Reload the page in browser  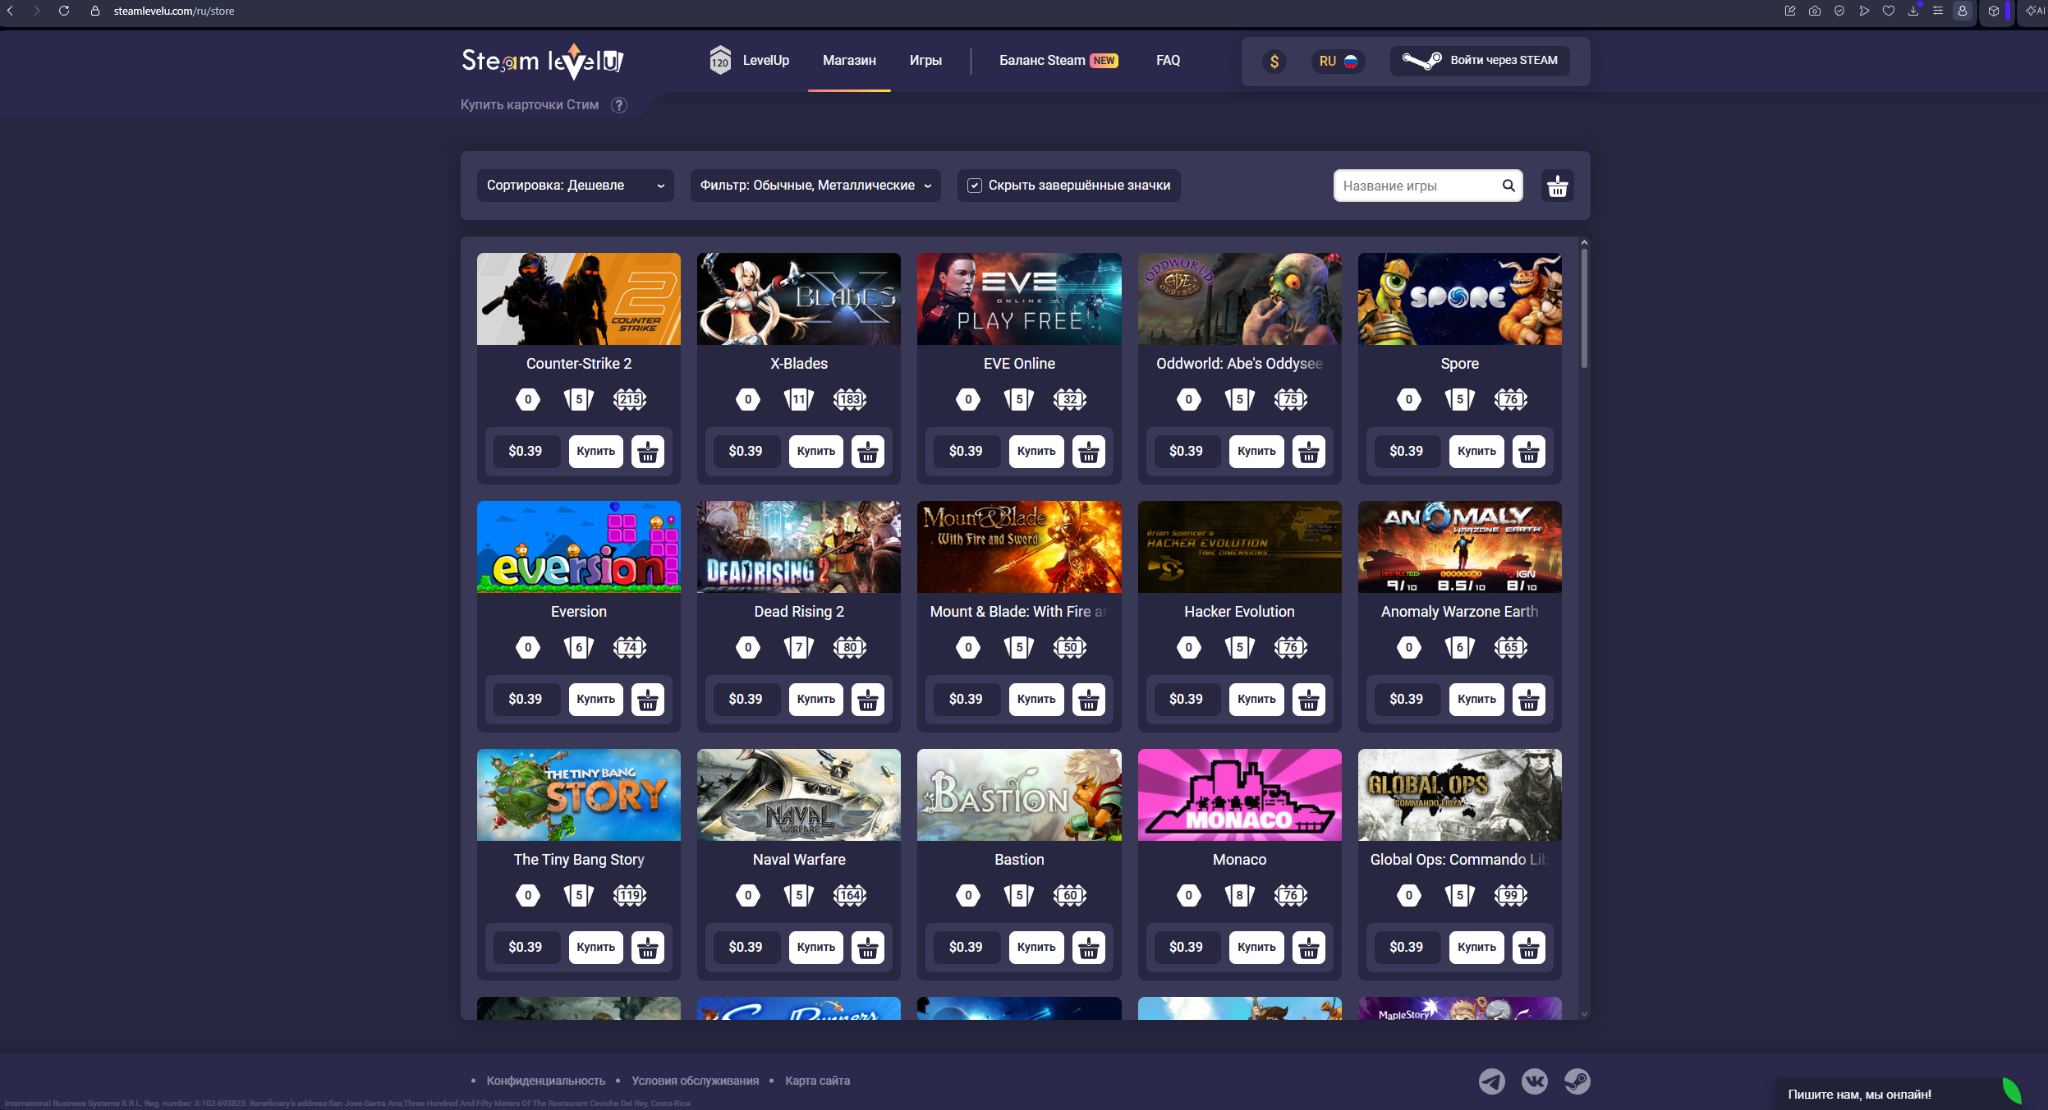coord(64,11)
